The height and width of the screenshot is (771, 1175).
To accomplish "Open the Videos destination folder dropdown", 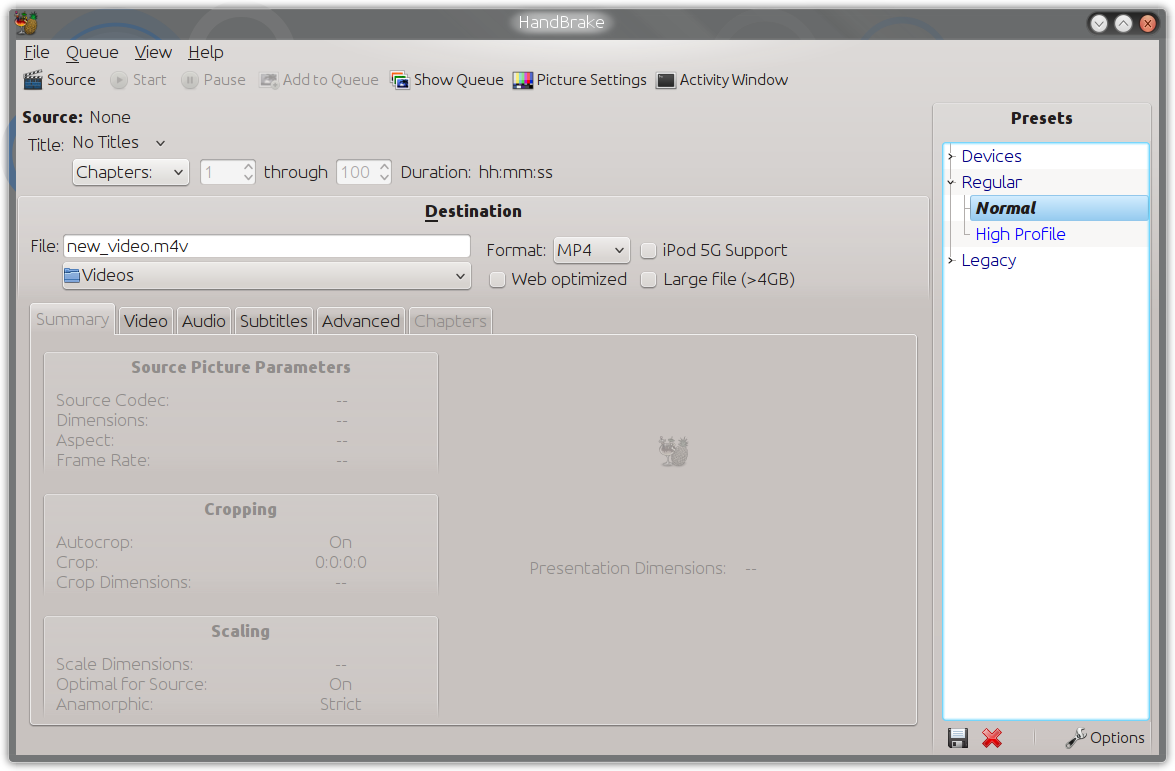I will point(267,276).
